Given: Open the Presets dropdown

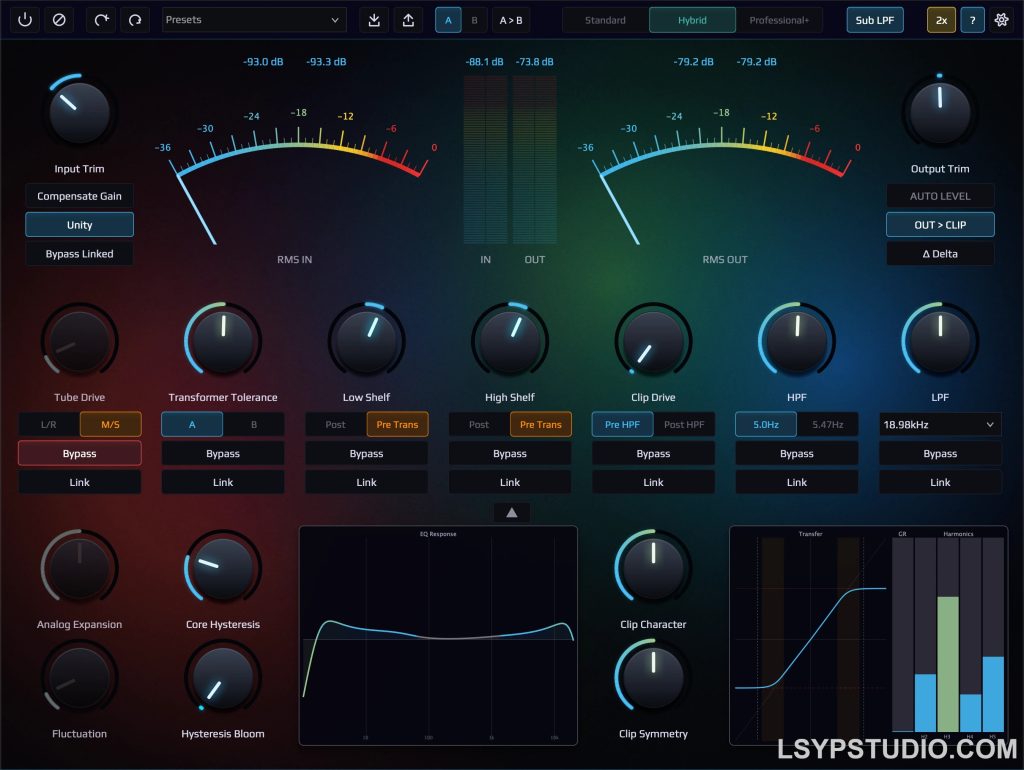Looking at the screenshot, I should click(x=254, y=19).
